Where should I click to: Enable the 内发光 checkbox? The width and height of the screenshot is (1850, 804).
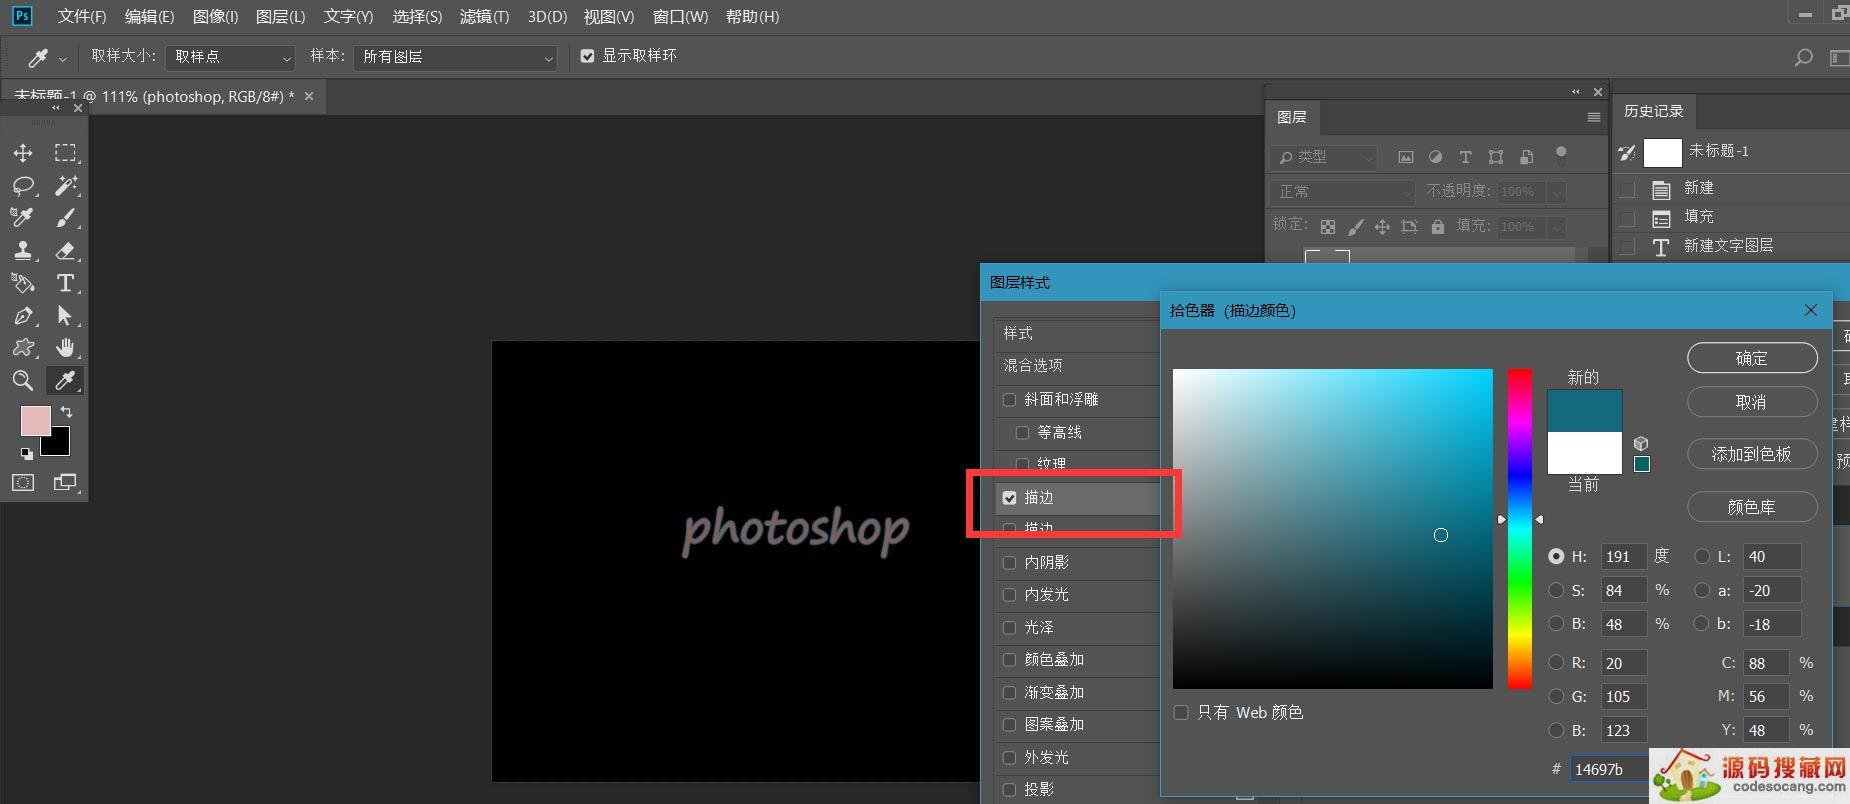[1010, 595]
